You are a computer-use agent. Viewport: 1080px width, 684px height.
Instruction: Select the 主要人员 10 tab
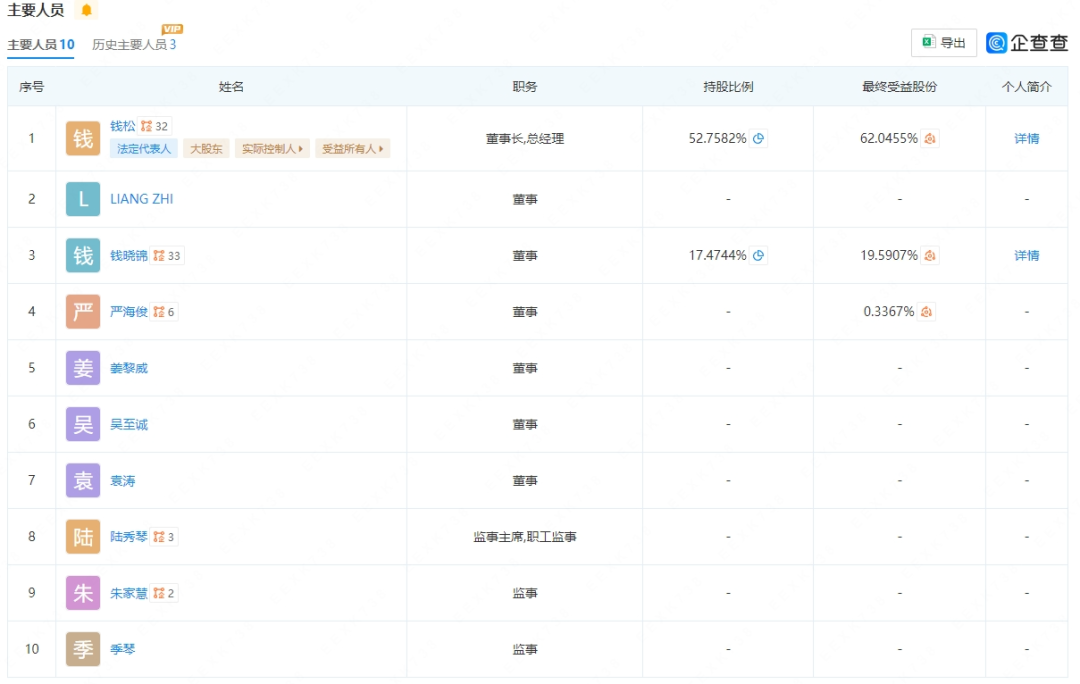[41, 45]
